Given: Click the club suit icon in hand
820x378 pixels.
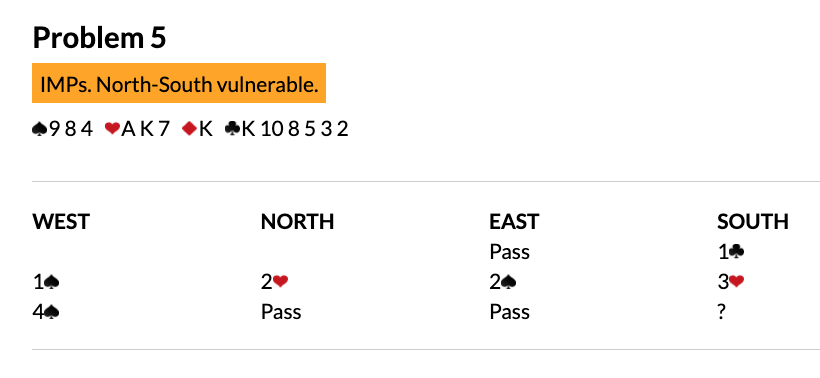Looking at the screenshot, I should 233,128.
